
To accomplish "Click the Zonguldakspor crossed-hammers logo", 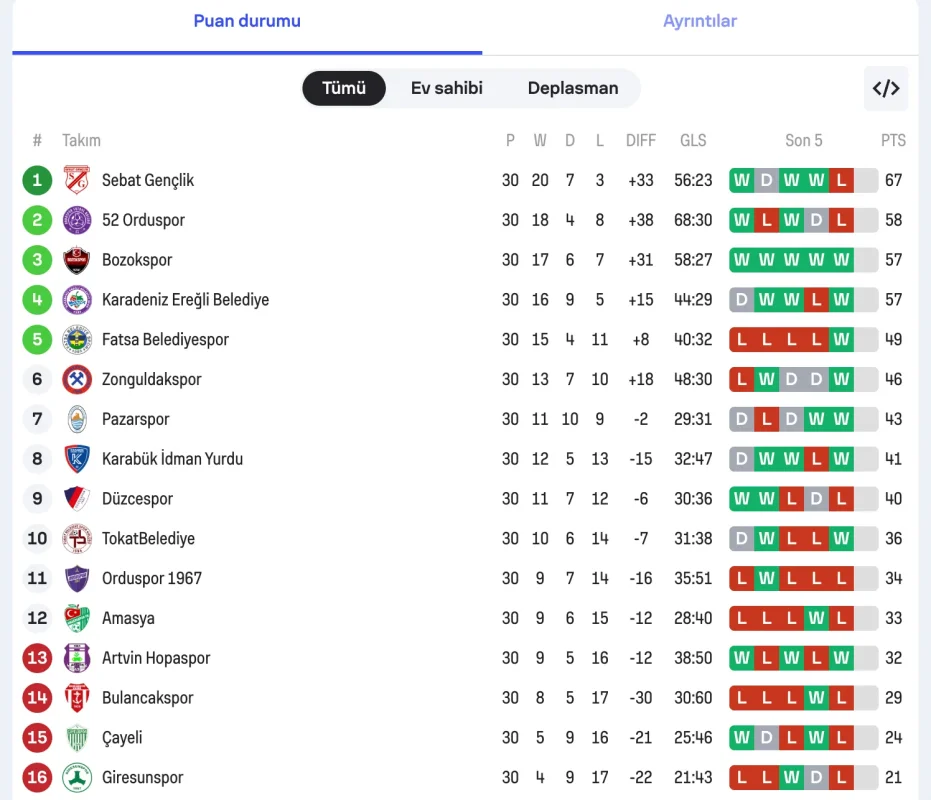I will click(x=77, y=379).
